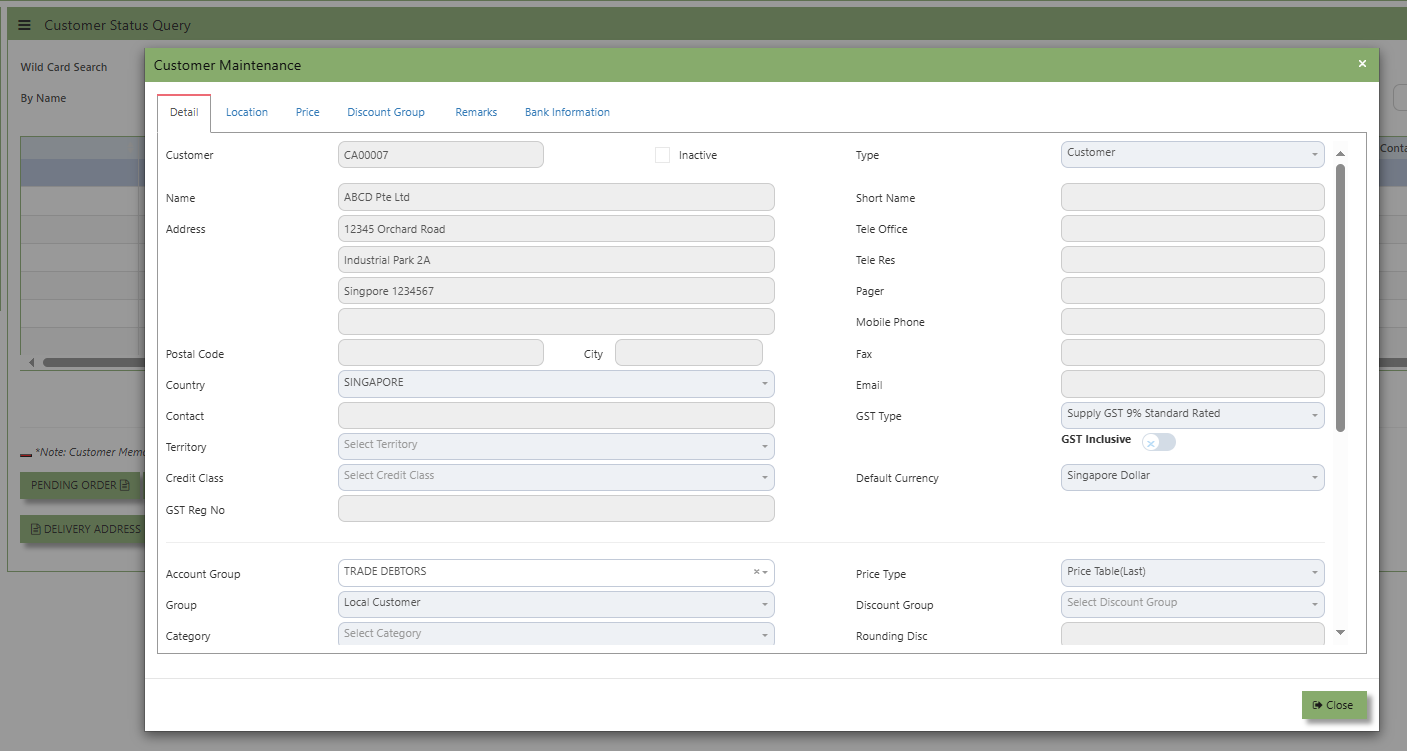Click the Mobile Phone field

1192,322
